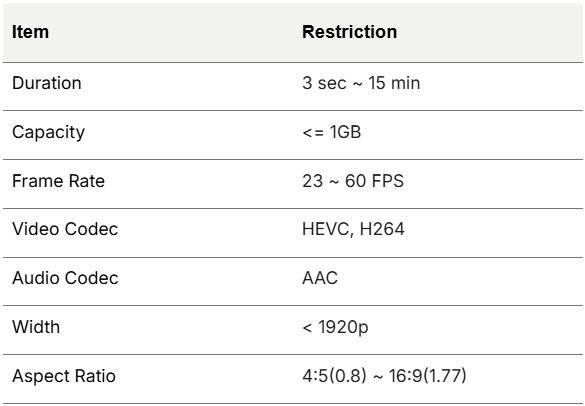Select the Audio Codec label
Image resolution: width=585 pixels, height=406 pixels.
65,278
